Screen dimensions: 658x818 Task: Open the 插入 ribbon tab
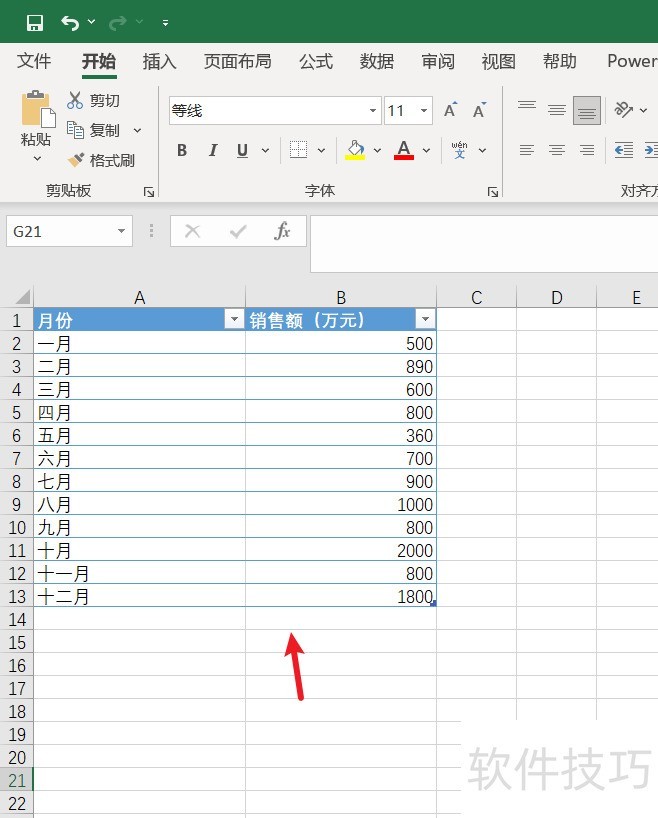[159, 62]
